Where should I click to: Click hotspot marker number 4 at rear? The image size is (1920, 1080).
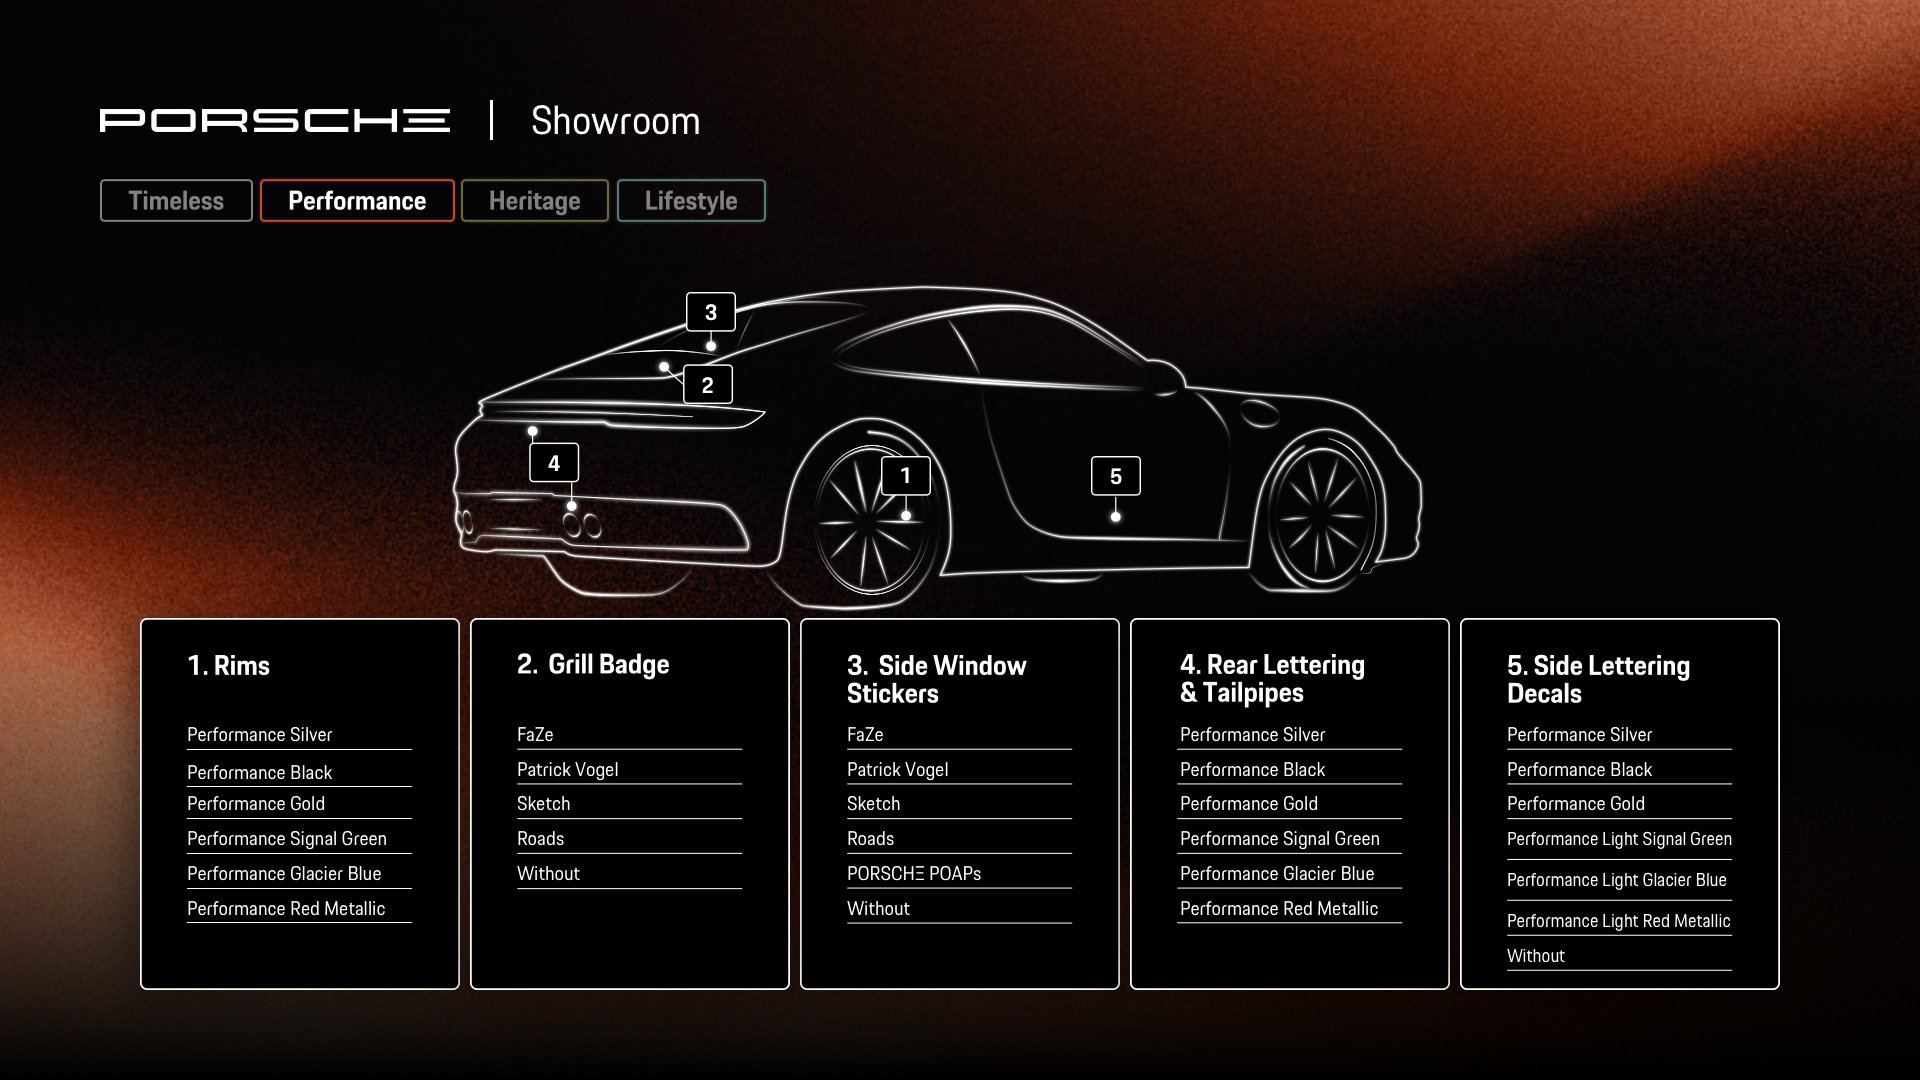(x=554, y=463)
